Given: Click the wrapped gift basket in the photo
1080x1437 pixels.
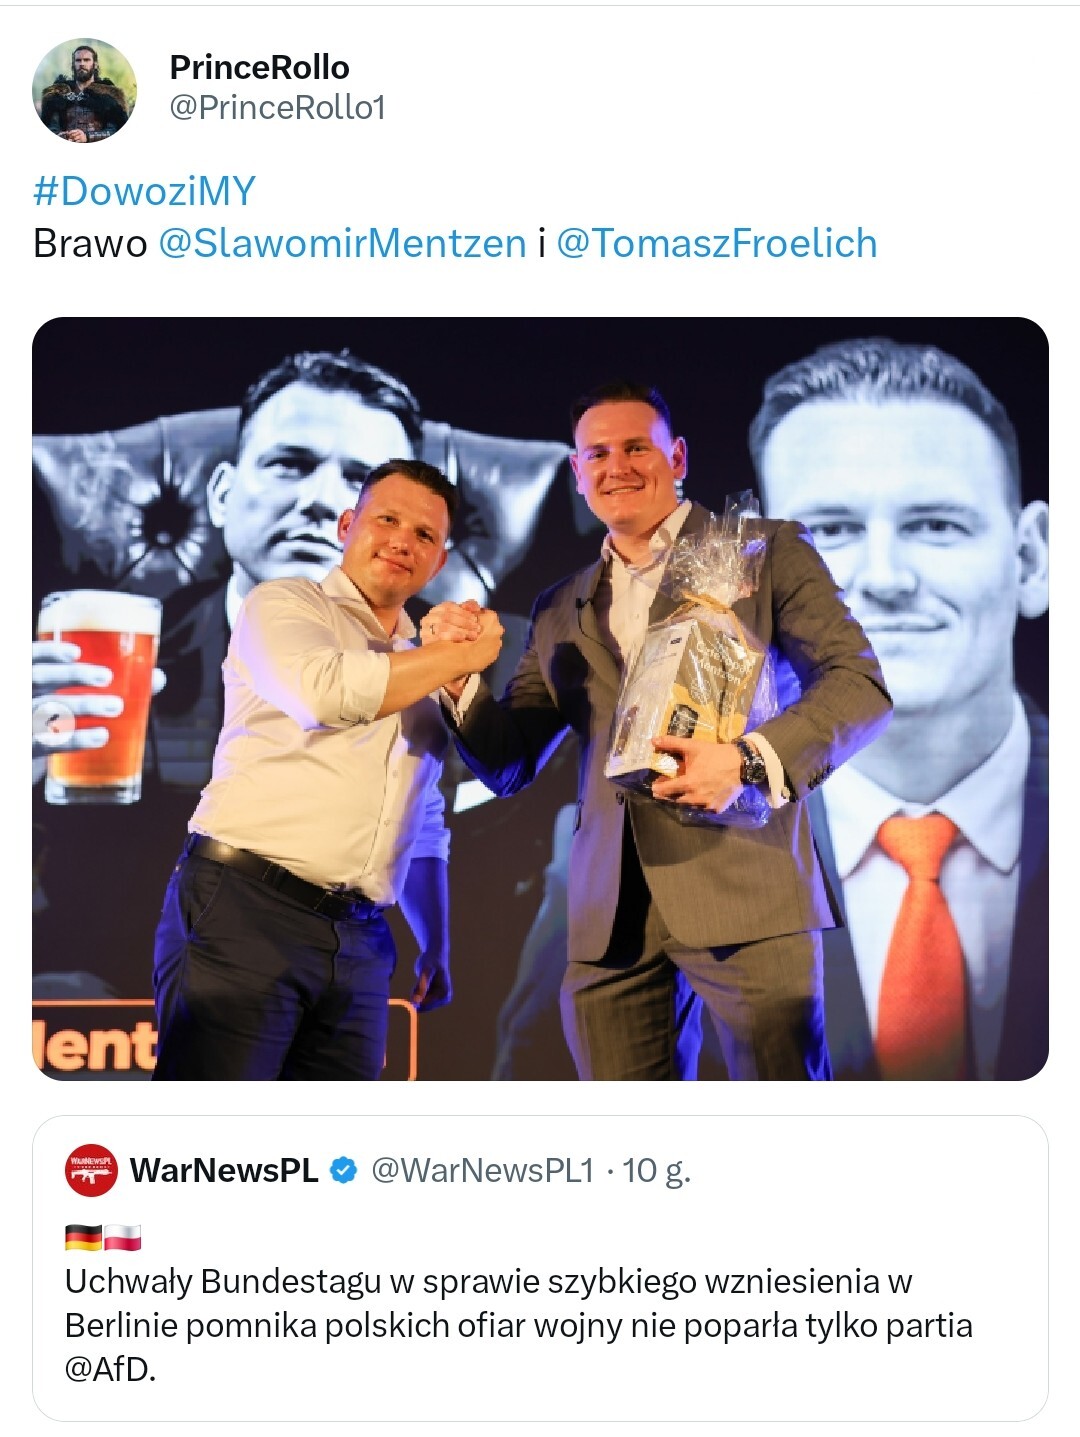Looking at the screenshot, I should click(x=690, y=665).
